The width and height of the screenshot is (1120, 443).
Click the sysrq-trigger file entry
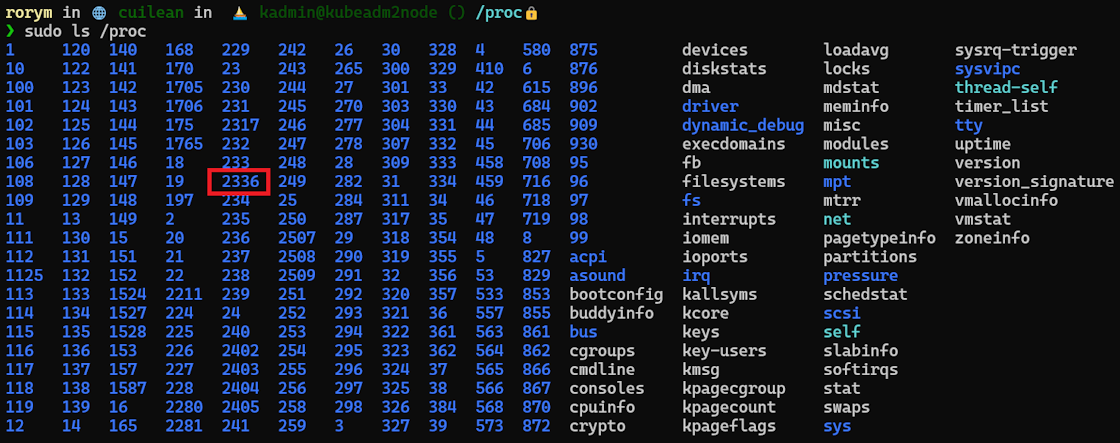1015,50
